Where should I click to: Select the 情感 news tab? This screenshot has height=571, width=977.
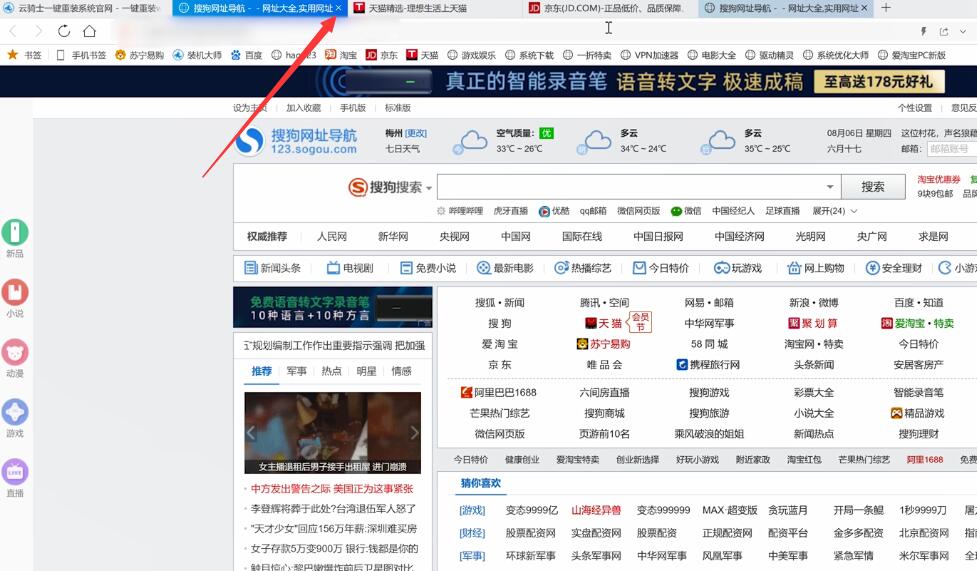tap(401, 371)
